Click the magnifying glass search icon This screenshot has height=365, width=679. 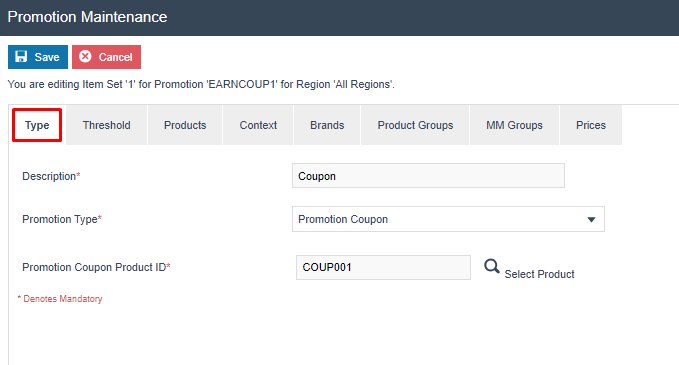click(491, 266)
